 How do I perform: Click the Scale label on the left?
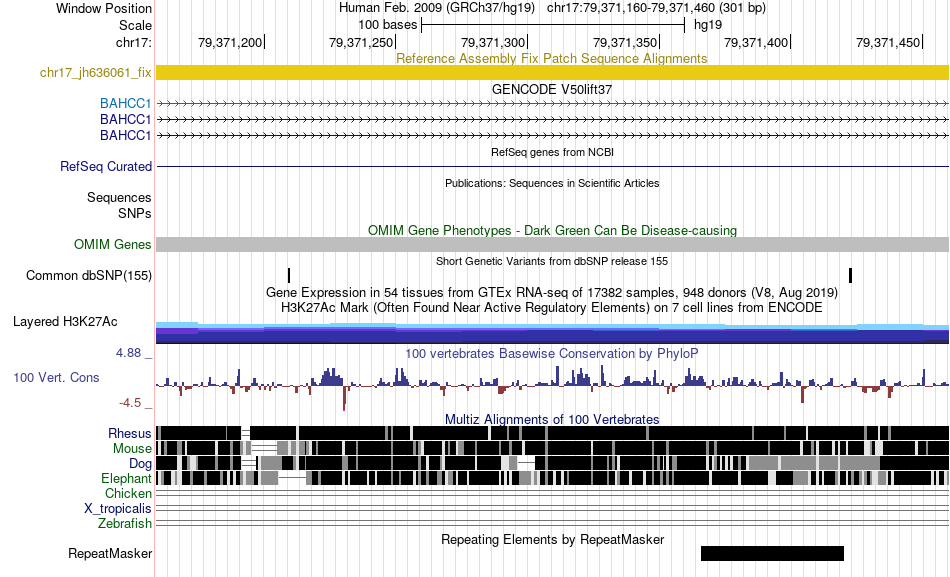click(x=135, y=25)
